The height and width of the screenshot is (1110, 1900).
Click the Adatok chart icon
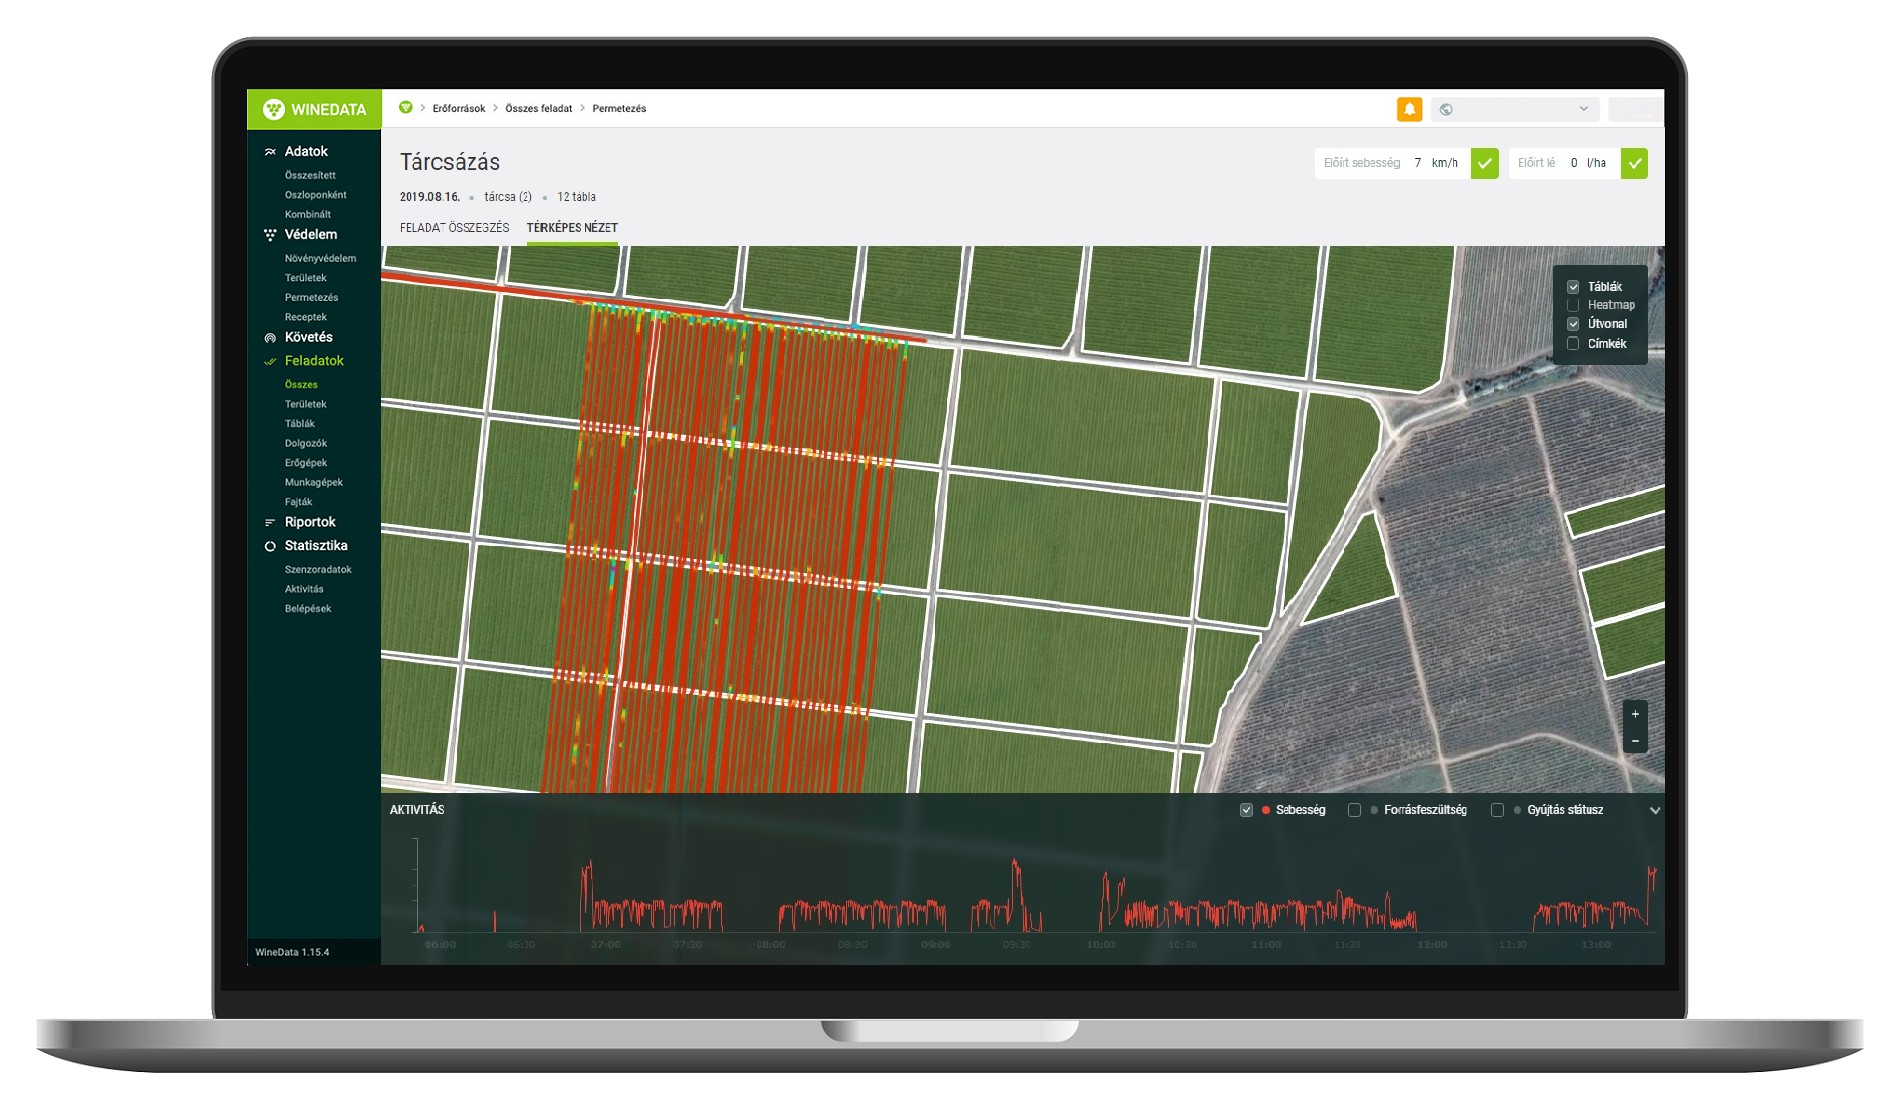270,152
